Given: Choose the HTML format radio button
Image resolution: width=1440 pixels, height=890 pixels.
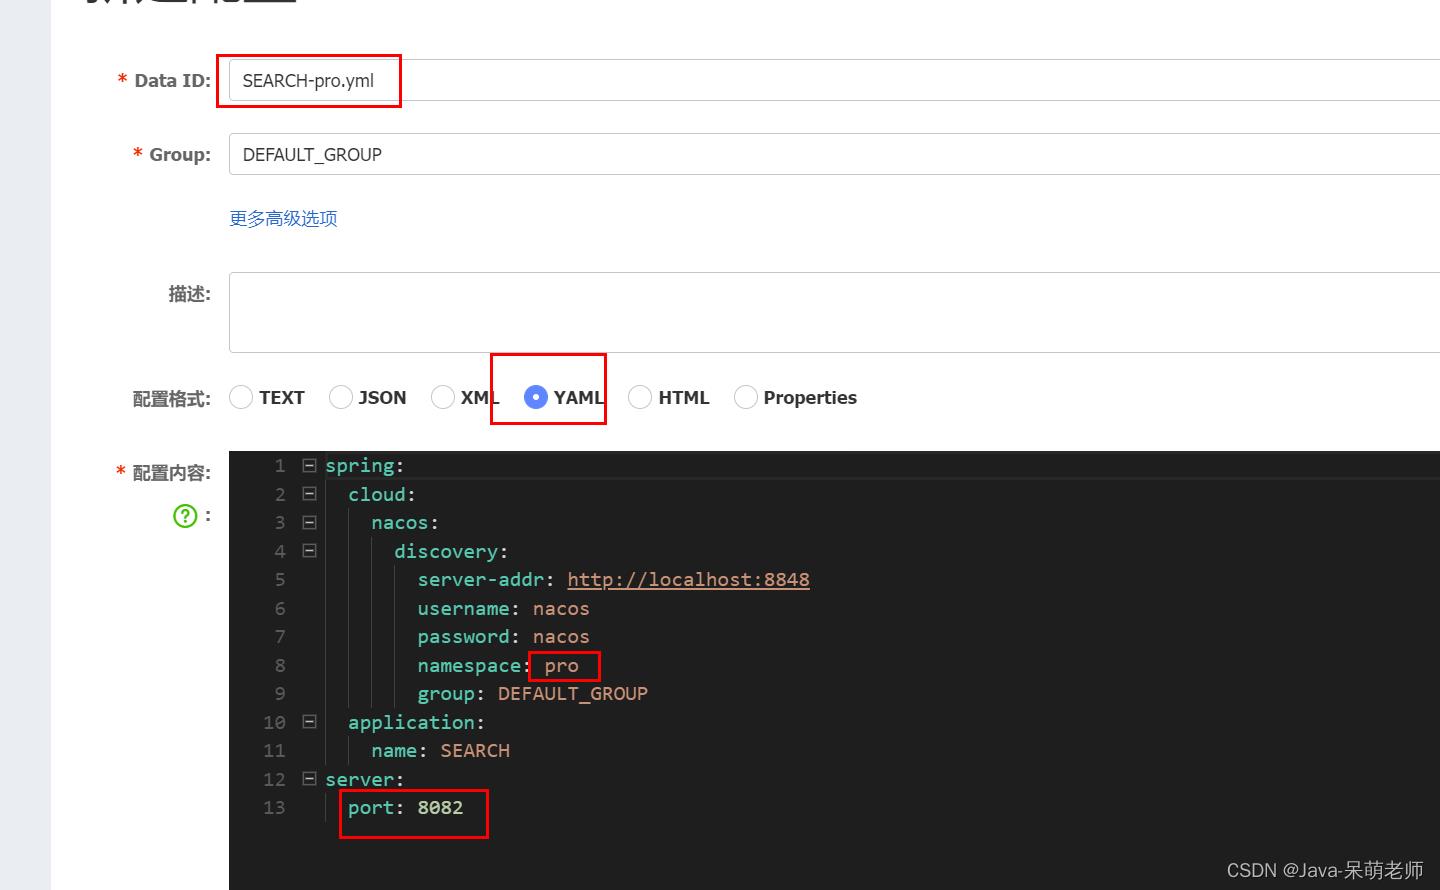Looking at the screenshot, I should pyautogui.click(x=640, y=397).
